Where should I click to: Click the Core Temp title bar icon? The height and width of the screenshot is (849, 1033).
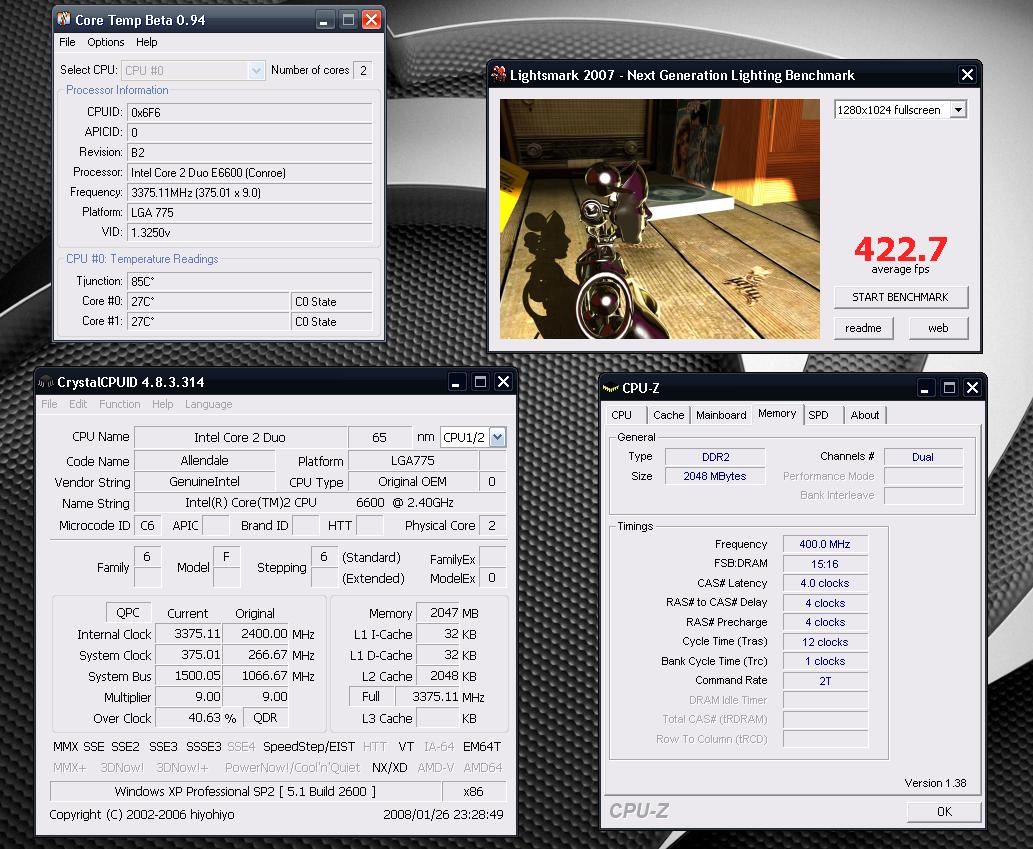pos(64,19)
